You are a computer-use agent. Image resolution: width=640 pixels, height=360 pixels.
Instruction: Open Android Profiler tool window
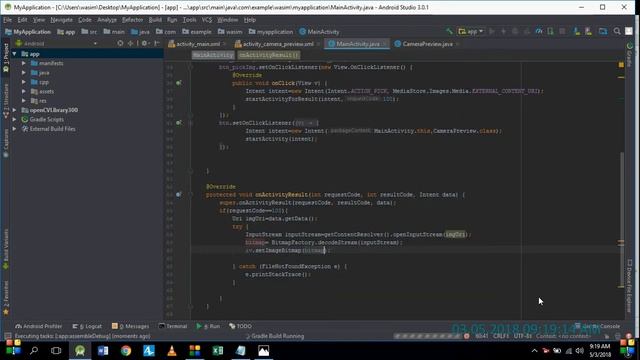pos(38,326)
